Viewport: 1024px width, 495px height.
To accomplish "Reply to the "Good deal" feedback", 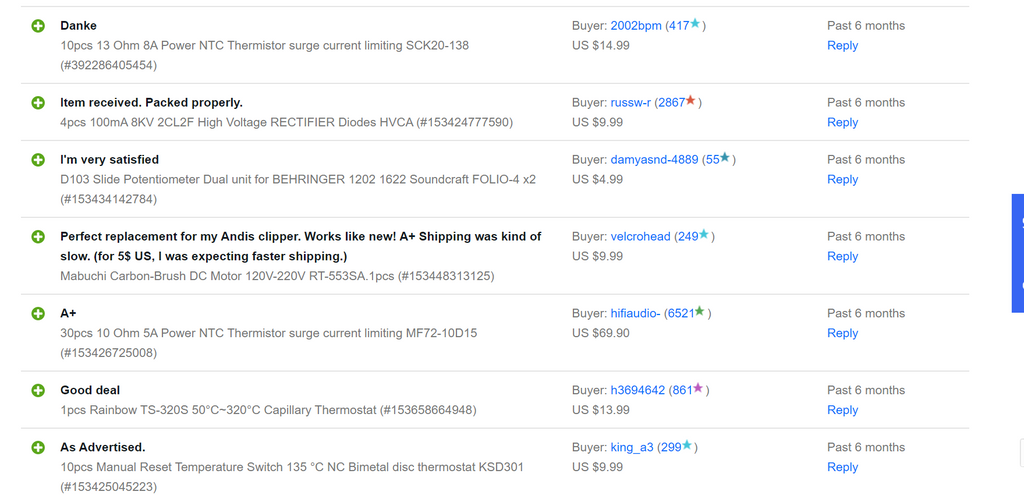I will [x=842, y=411].
